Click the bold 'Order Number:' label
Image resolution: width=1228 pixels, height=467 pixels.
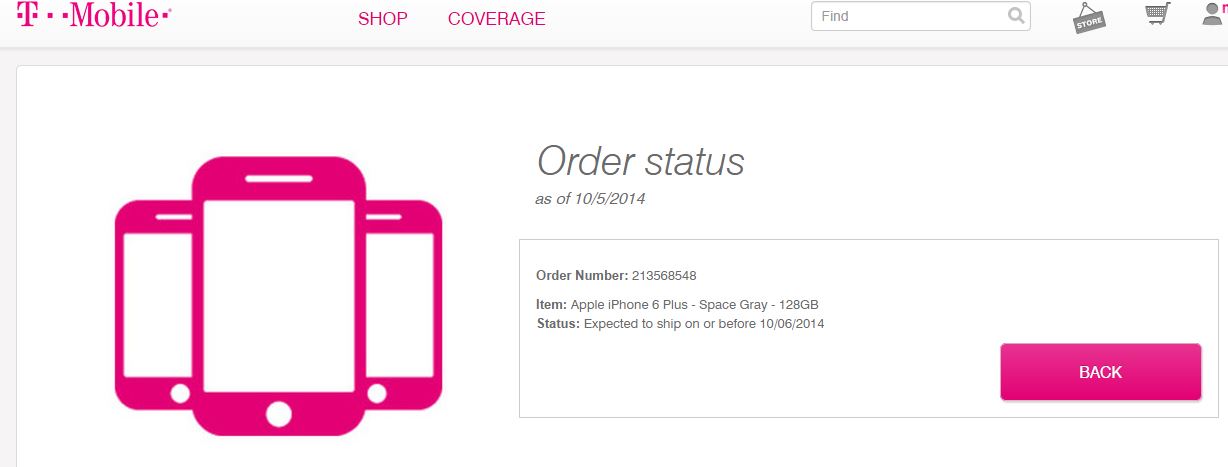point(582,275)
